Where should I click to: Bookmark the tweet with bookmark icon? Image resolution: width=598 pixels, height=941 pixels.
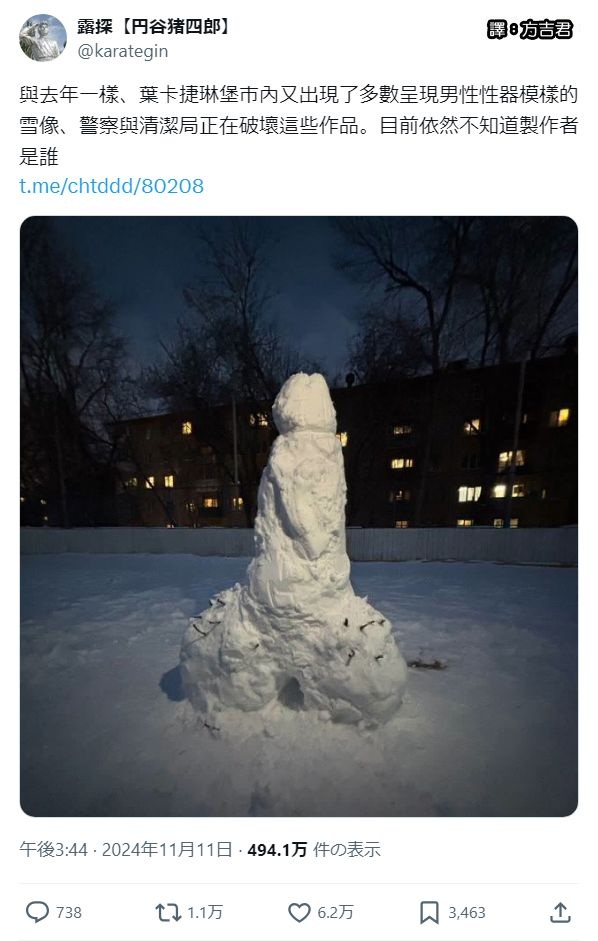point(429,913)
